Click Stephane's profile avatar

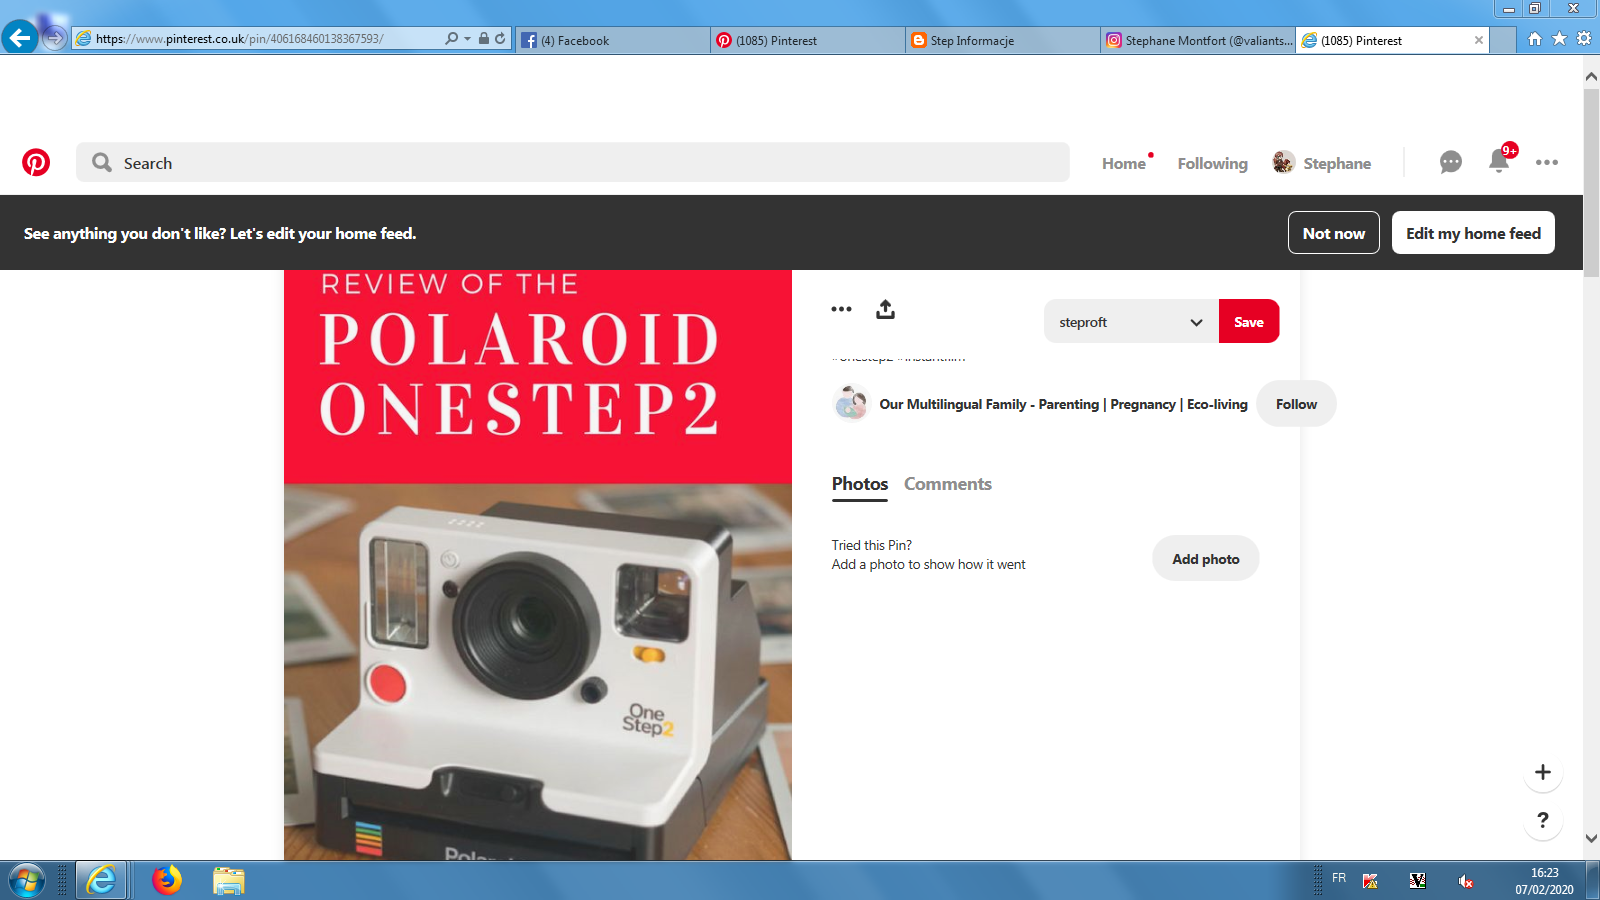(1284, 162)
